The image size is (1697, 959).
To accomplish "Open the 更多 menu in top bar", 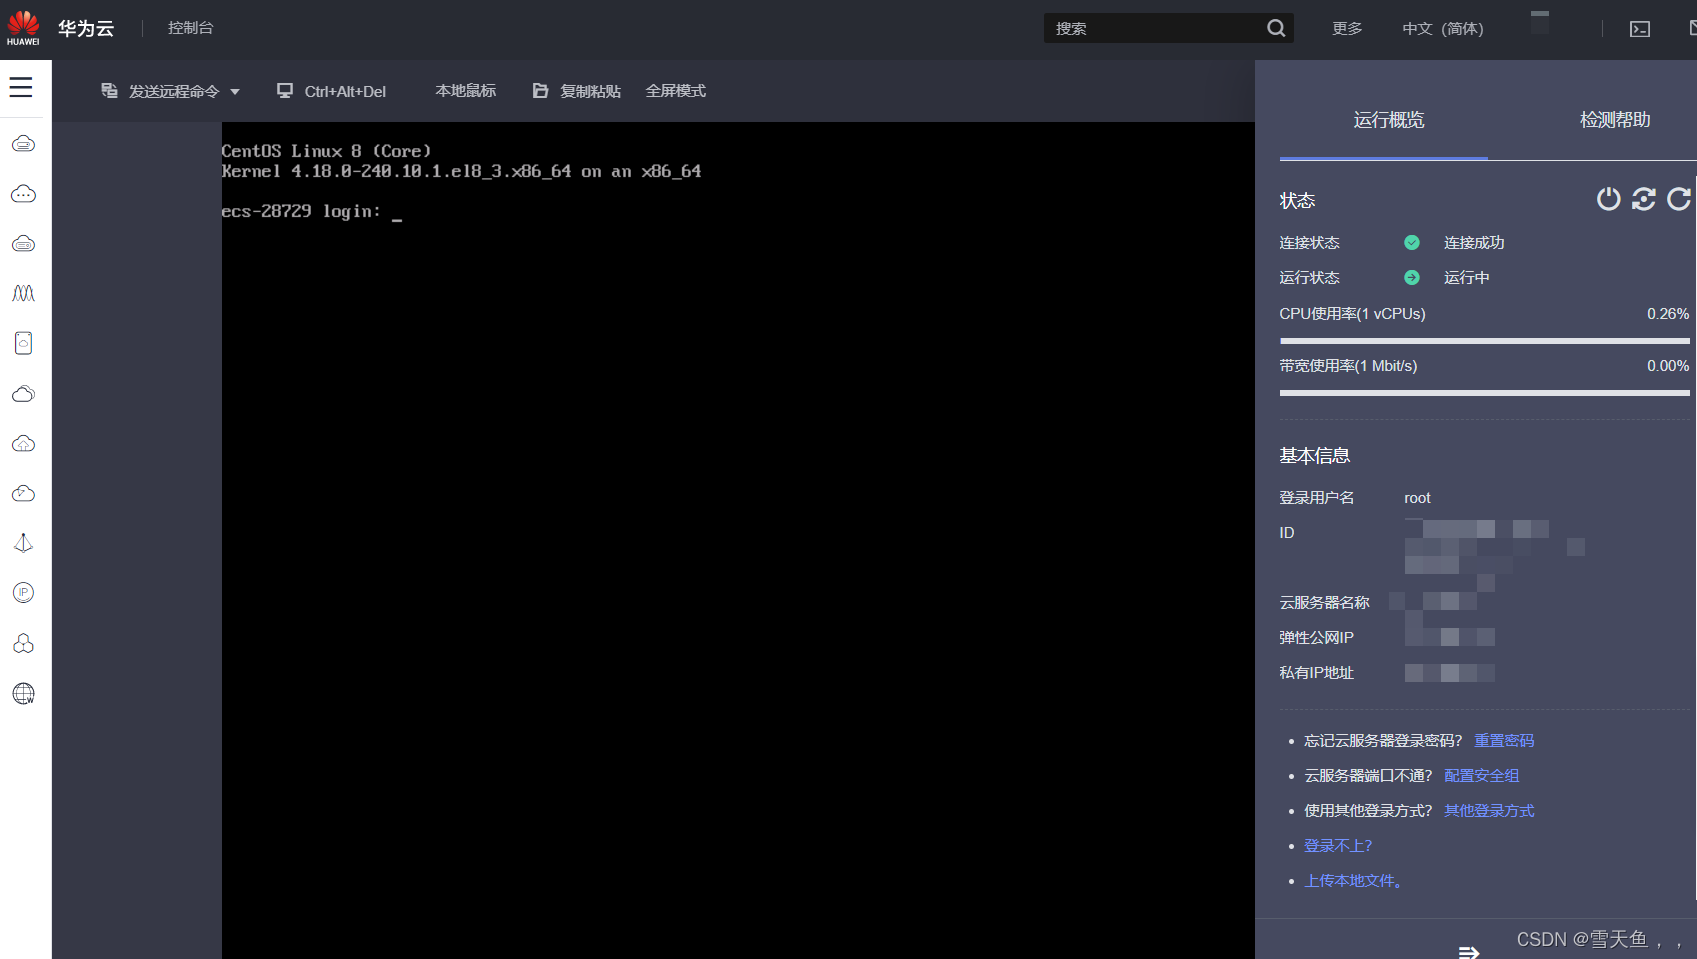I will coord(1347,28).
